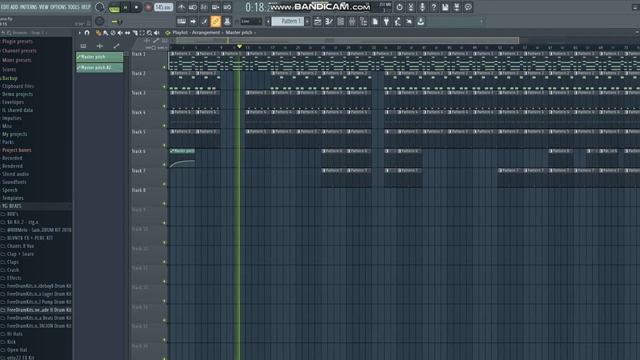The height and width of the screenshot is (360, 640).
Task: Click the microphone one-click recording icon
Action: tap(422, 7)
